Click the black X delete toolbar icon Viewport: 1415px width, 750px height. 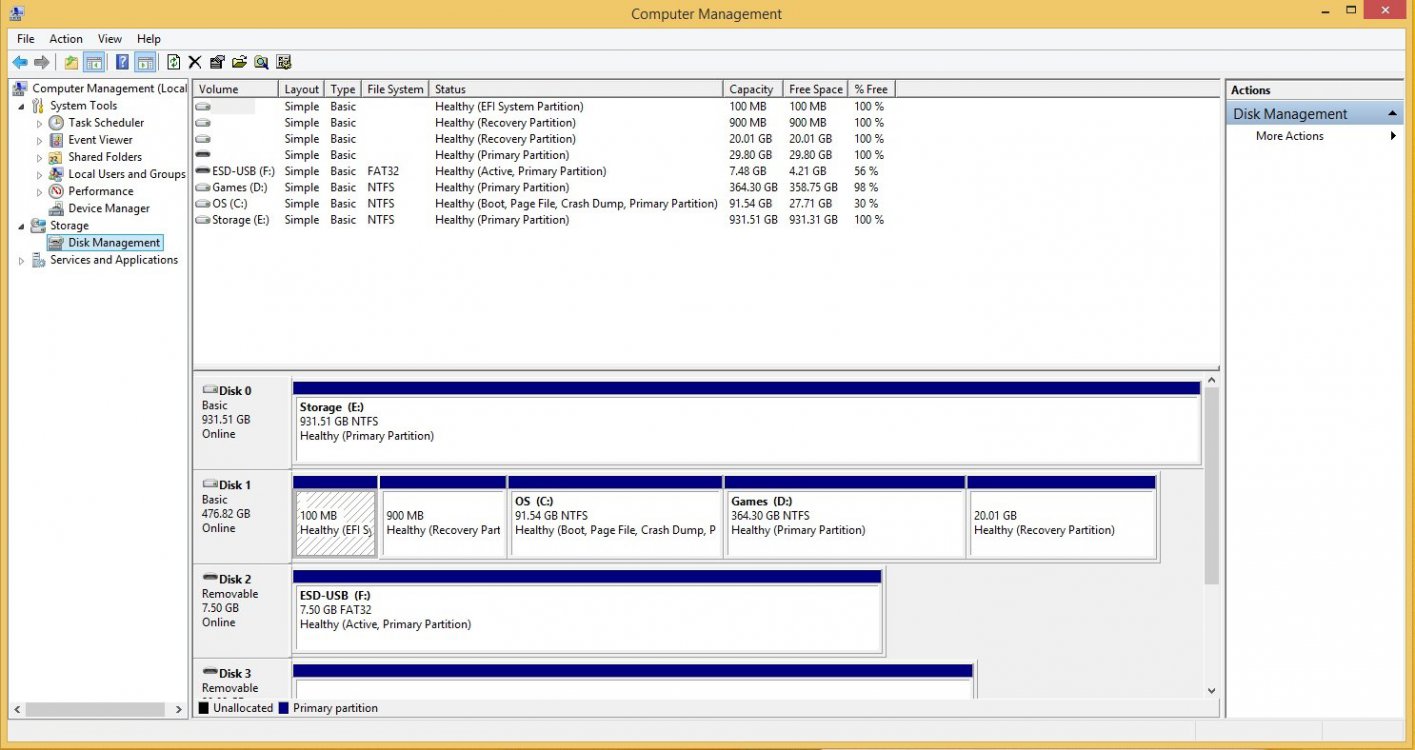(195, 62)
